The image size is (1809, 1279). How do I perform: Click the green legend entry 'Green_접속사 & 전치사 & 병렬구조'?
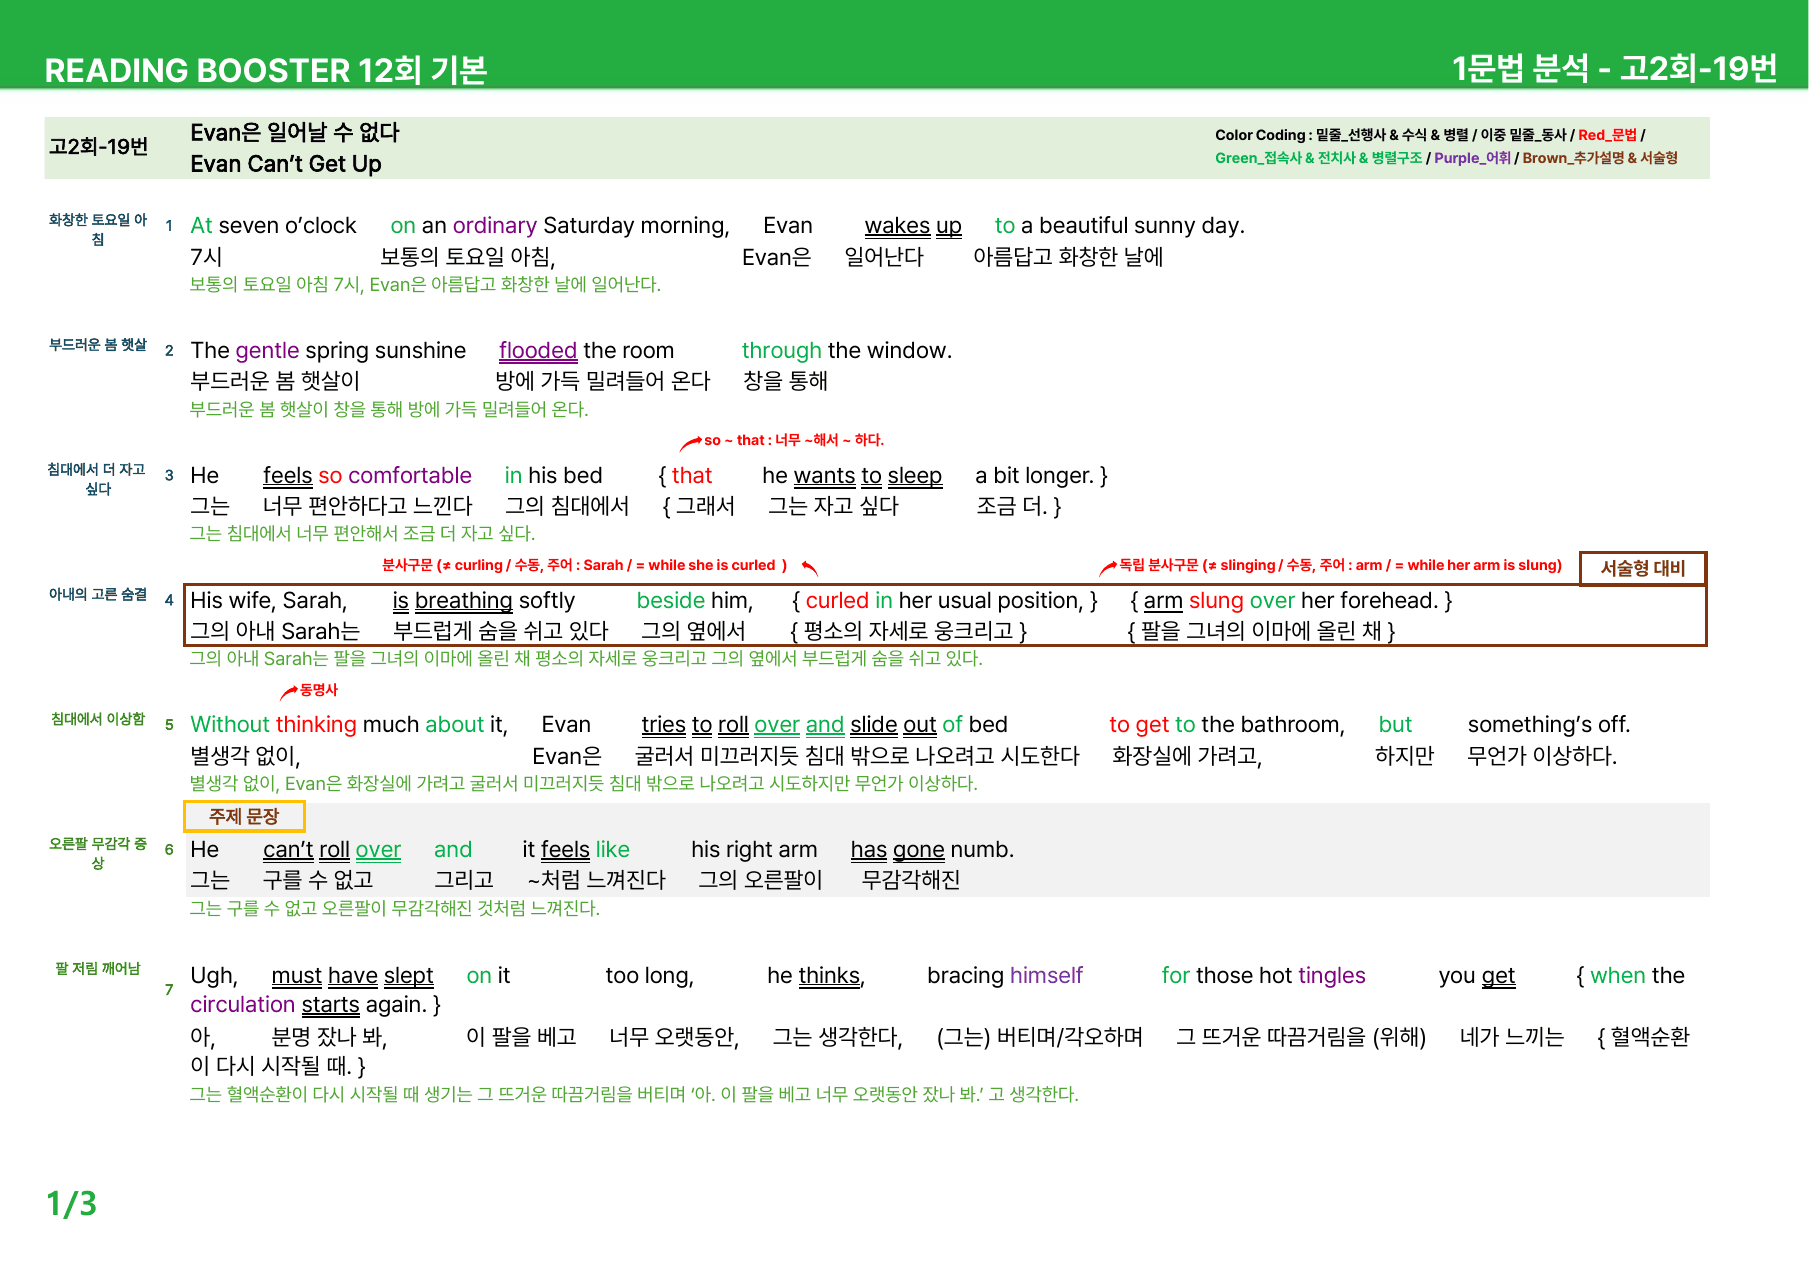[1318, 158]
